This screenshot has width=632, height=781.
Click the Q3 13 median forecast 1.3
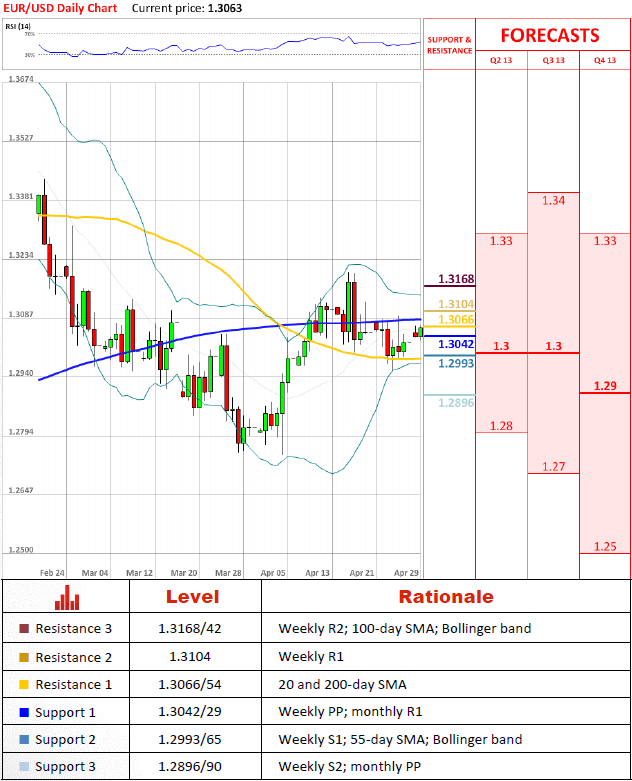553,346
